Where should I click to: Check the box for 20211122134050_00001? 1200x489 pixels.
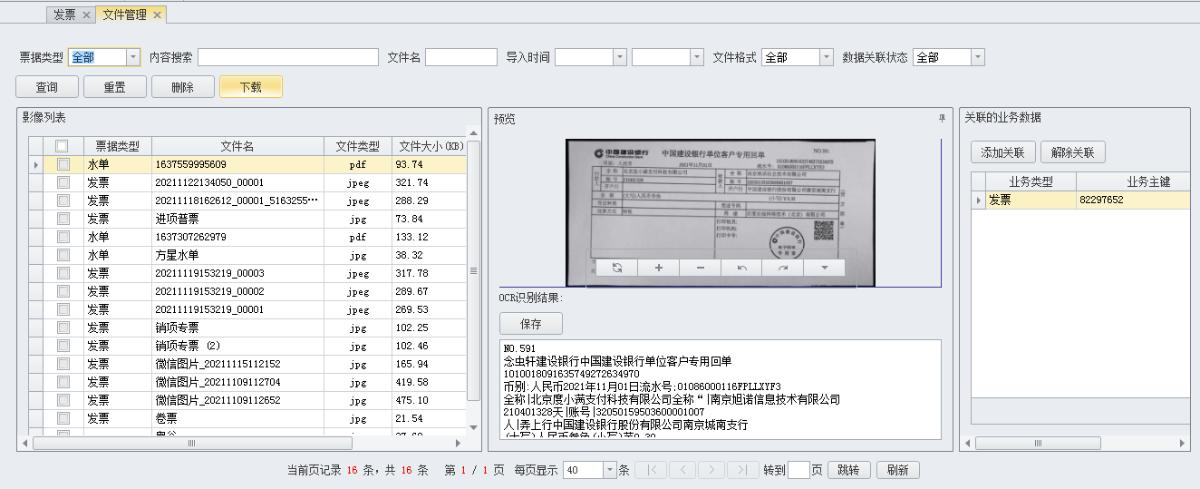[63, 182]
